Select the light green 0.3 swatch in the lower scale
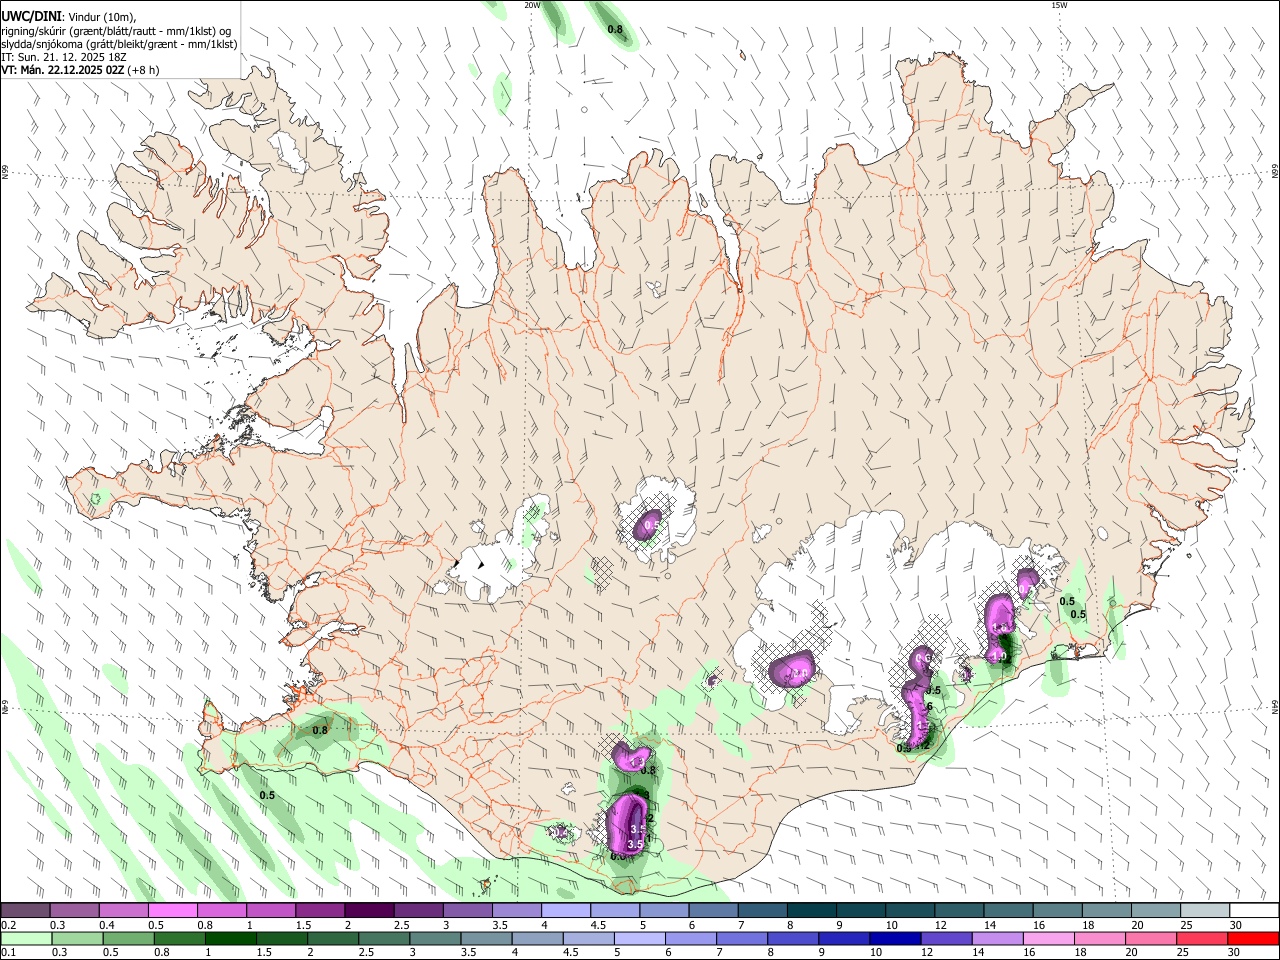1280x960 pixels. pyautogui.click(x=78, y=939)
